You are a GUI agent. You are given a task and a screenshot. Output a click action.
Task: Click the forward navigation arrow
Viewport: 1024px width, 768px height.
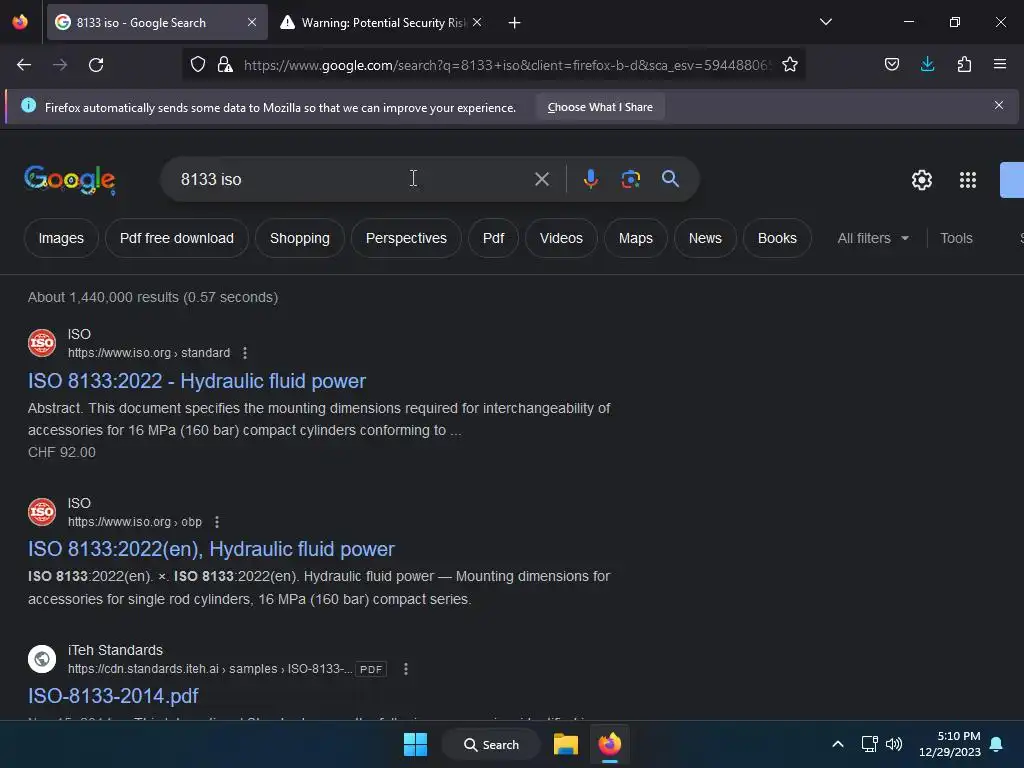(60, 65)
